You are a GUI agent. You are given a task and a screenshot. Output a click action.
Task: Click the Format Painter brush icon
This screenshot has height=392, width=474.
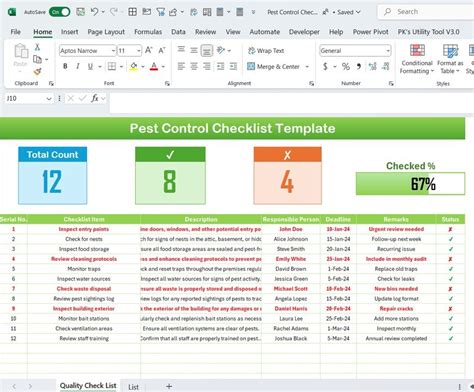pos(37,71)
